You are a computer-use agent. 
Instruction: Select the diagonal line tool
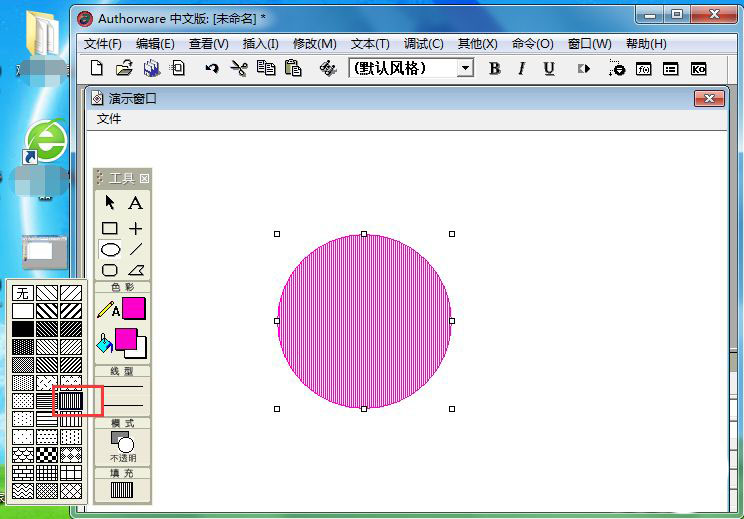pos(136,249)
